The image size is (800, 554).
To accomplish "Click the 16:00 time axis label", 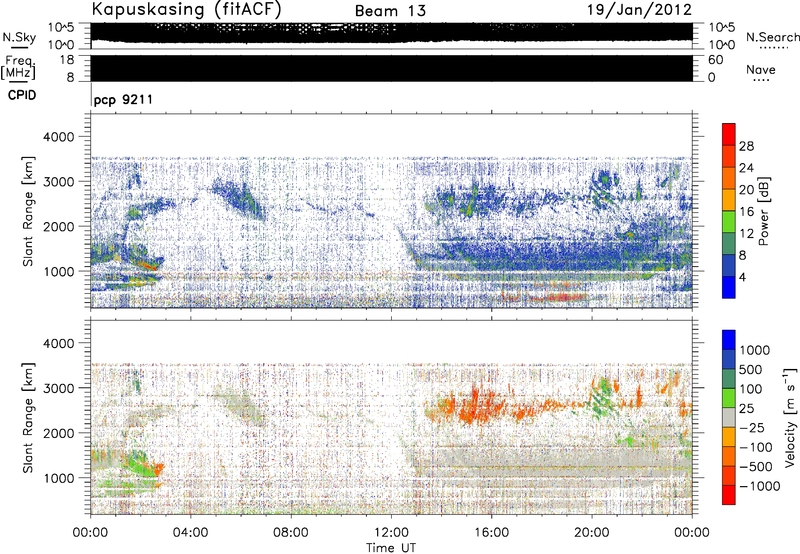I will click(491, 533).
